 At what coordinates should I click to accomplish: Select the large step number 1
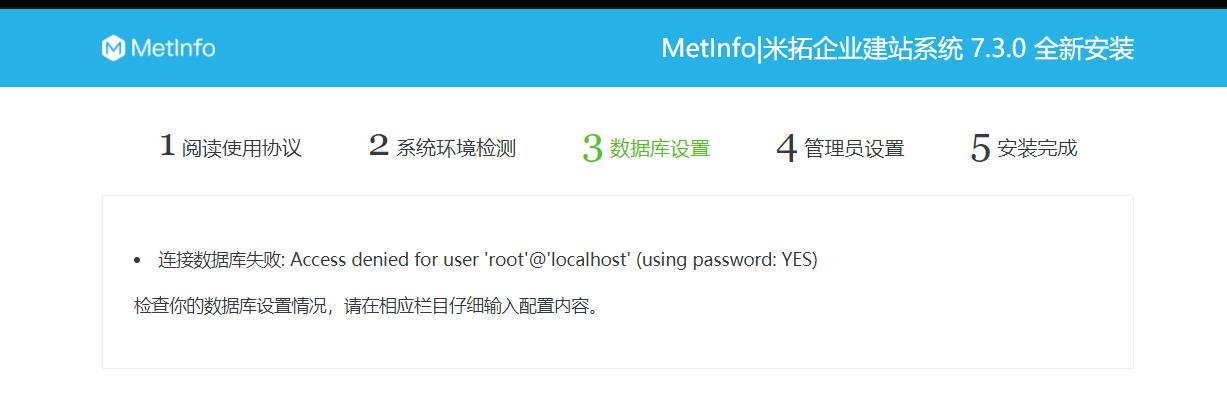pos(167,146)
